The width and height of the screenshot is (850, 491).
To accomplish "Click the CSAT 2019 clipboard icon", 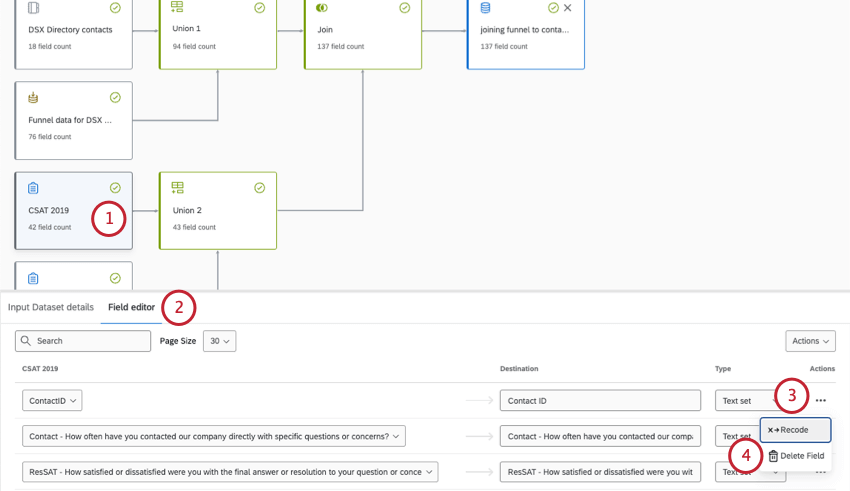I will point(33,188).
